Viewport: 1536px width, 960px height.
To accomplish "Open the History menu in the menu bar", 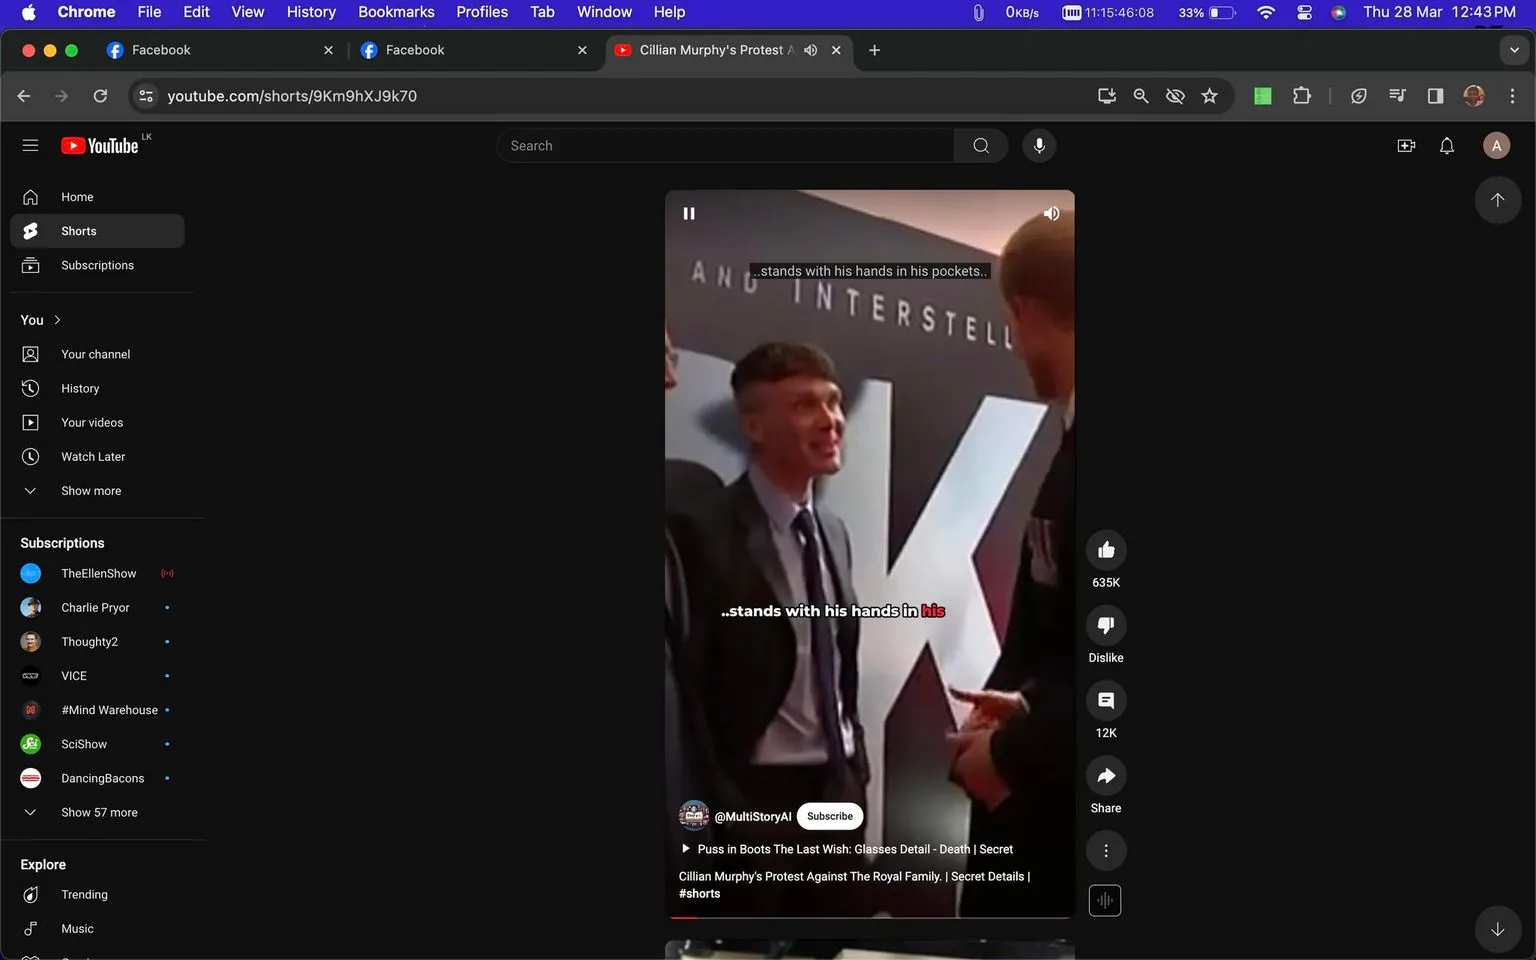I will coord(310,12).
